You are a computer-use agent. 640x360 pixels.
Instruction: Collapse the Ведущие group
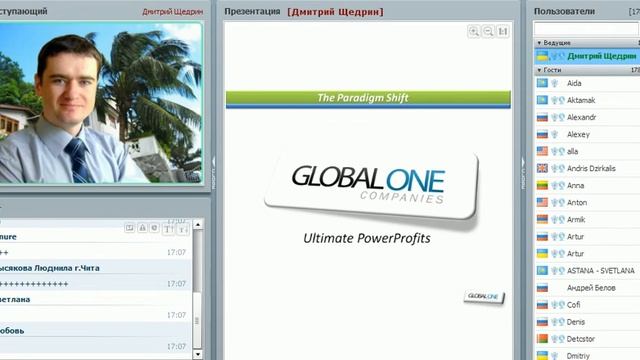click(x=539, y=43)
